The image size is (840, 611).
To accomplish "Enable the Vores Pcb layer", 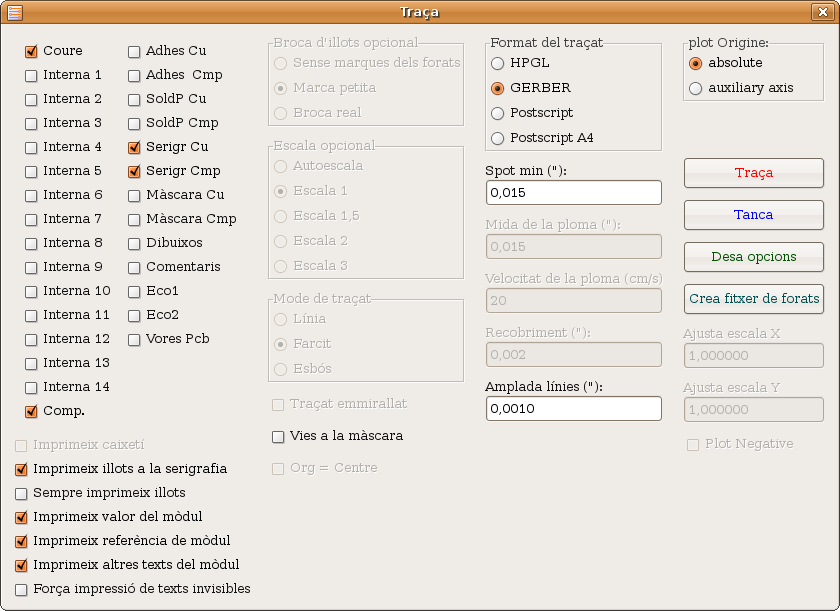I will tap(134, 340).
